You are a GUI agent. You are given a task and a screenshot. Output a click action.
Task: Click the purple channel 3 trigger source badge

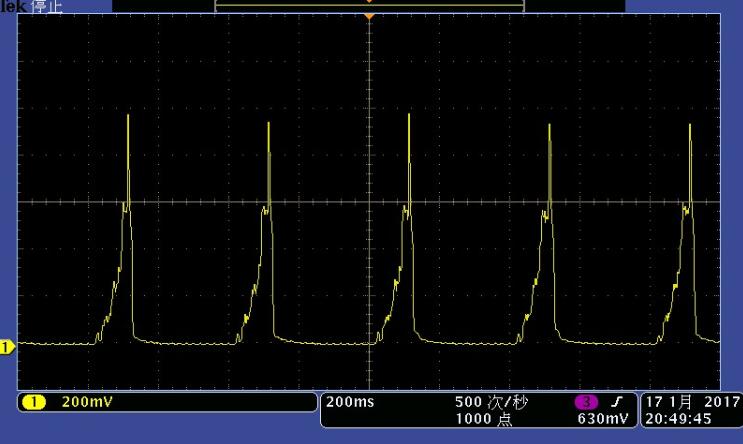click(x=584, y=402)
